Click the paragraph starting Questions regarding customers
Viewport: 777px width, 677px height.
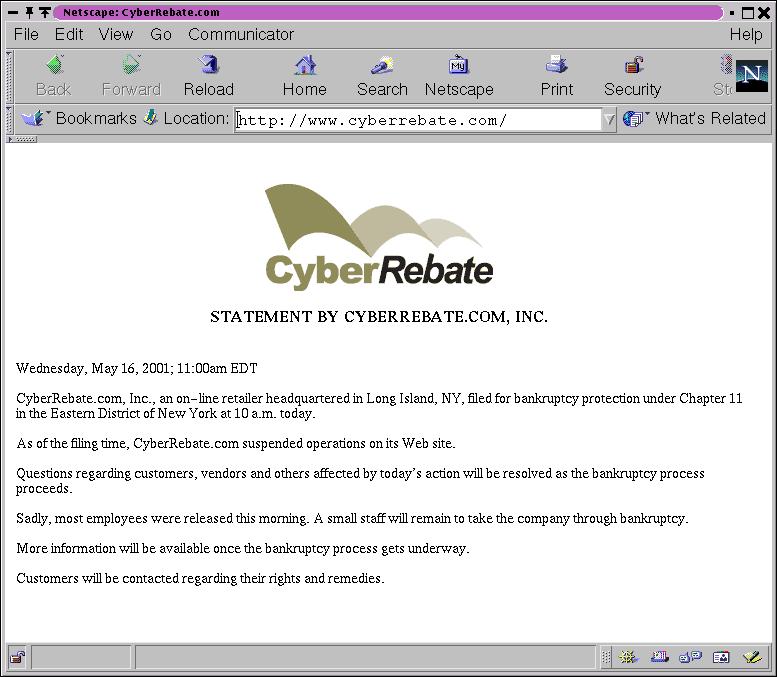pyautogui.click(x=360, y=481)
